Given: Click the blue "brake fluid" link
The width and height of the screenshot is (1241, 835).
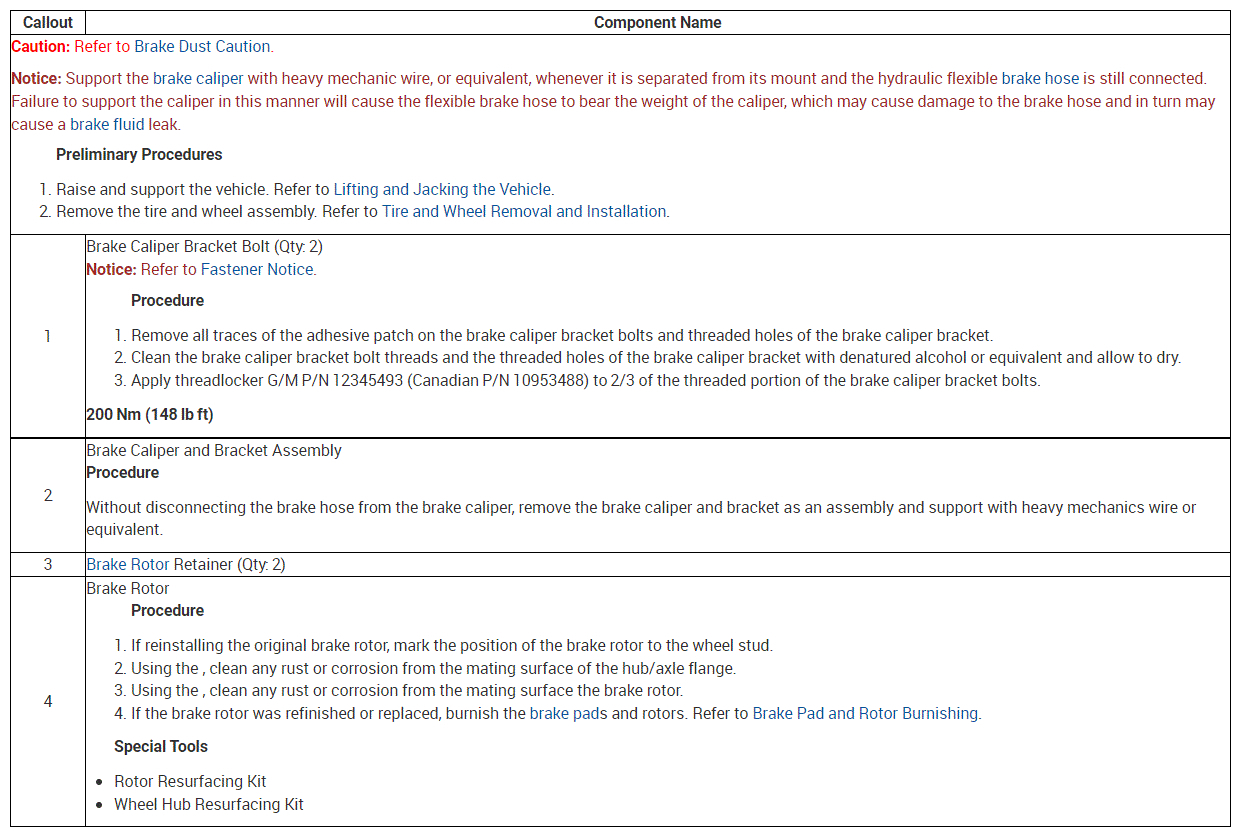Looking at the screenshot, I should (106, 125).
